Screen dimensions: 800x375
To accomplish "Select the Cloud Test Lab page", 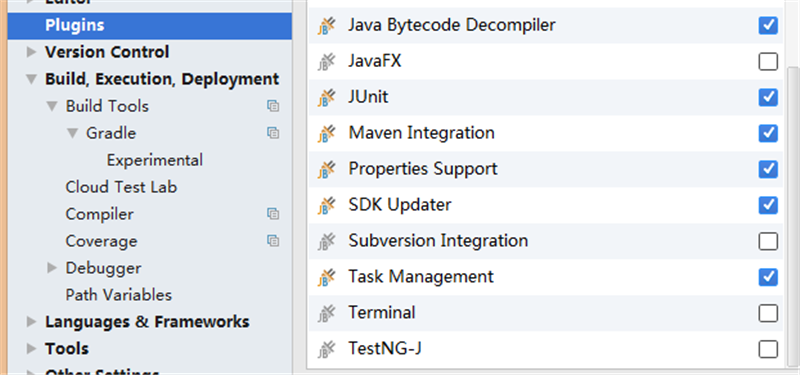I will pyautogui.click(x=121, y=187).
